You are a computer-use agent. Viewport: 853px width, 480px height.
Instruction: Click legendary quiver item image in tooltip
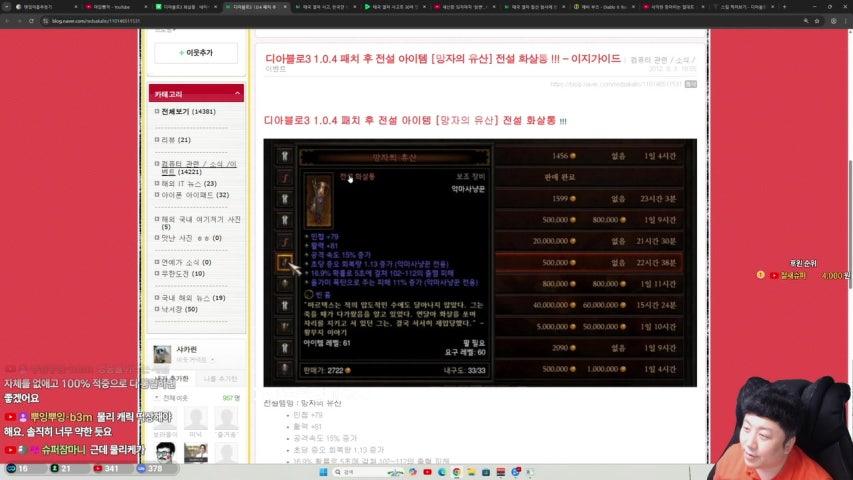tap(319, 201)
